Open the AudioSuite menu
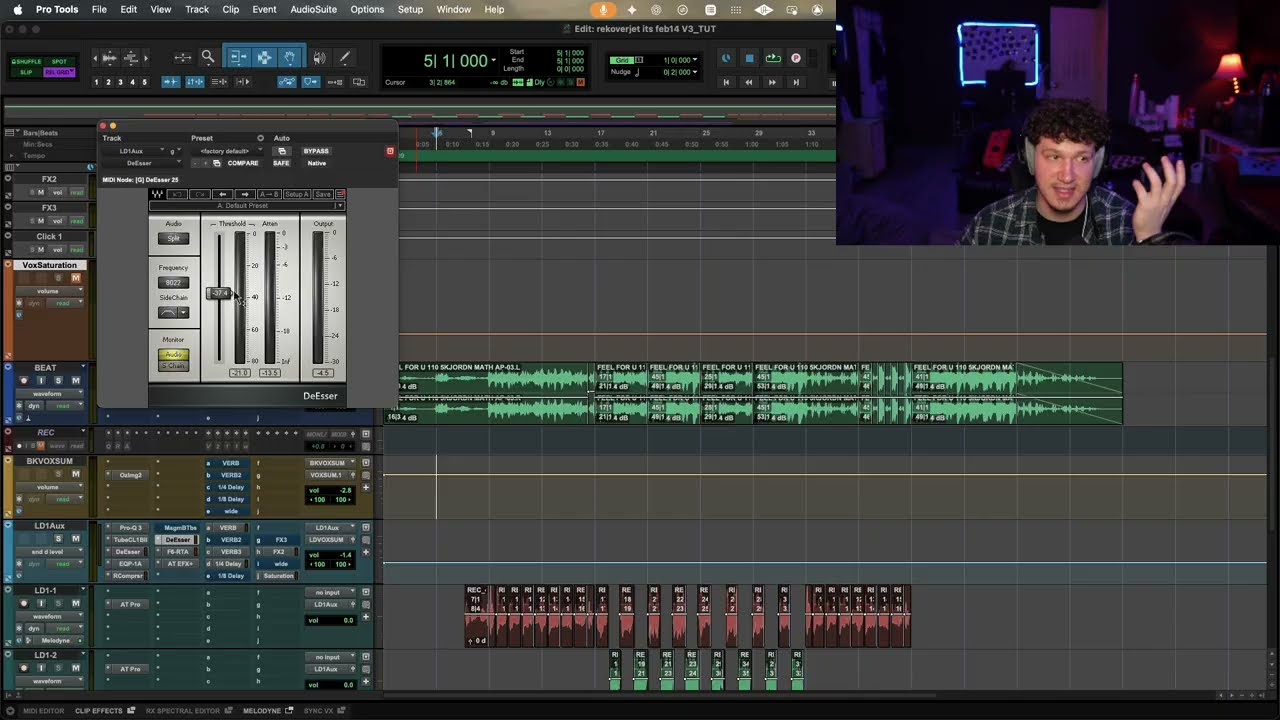Viewport: 1280px width, 720px height. (313, 9)
